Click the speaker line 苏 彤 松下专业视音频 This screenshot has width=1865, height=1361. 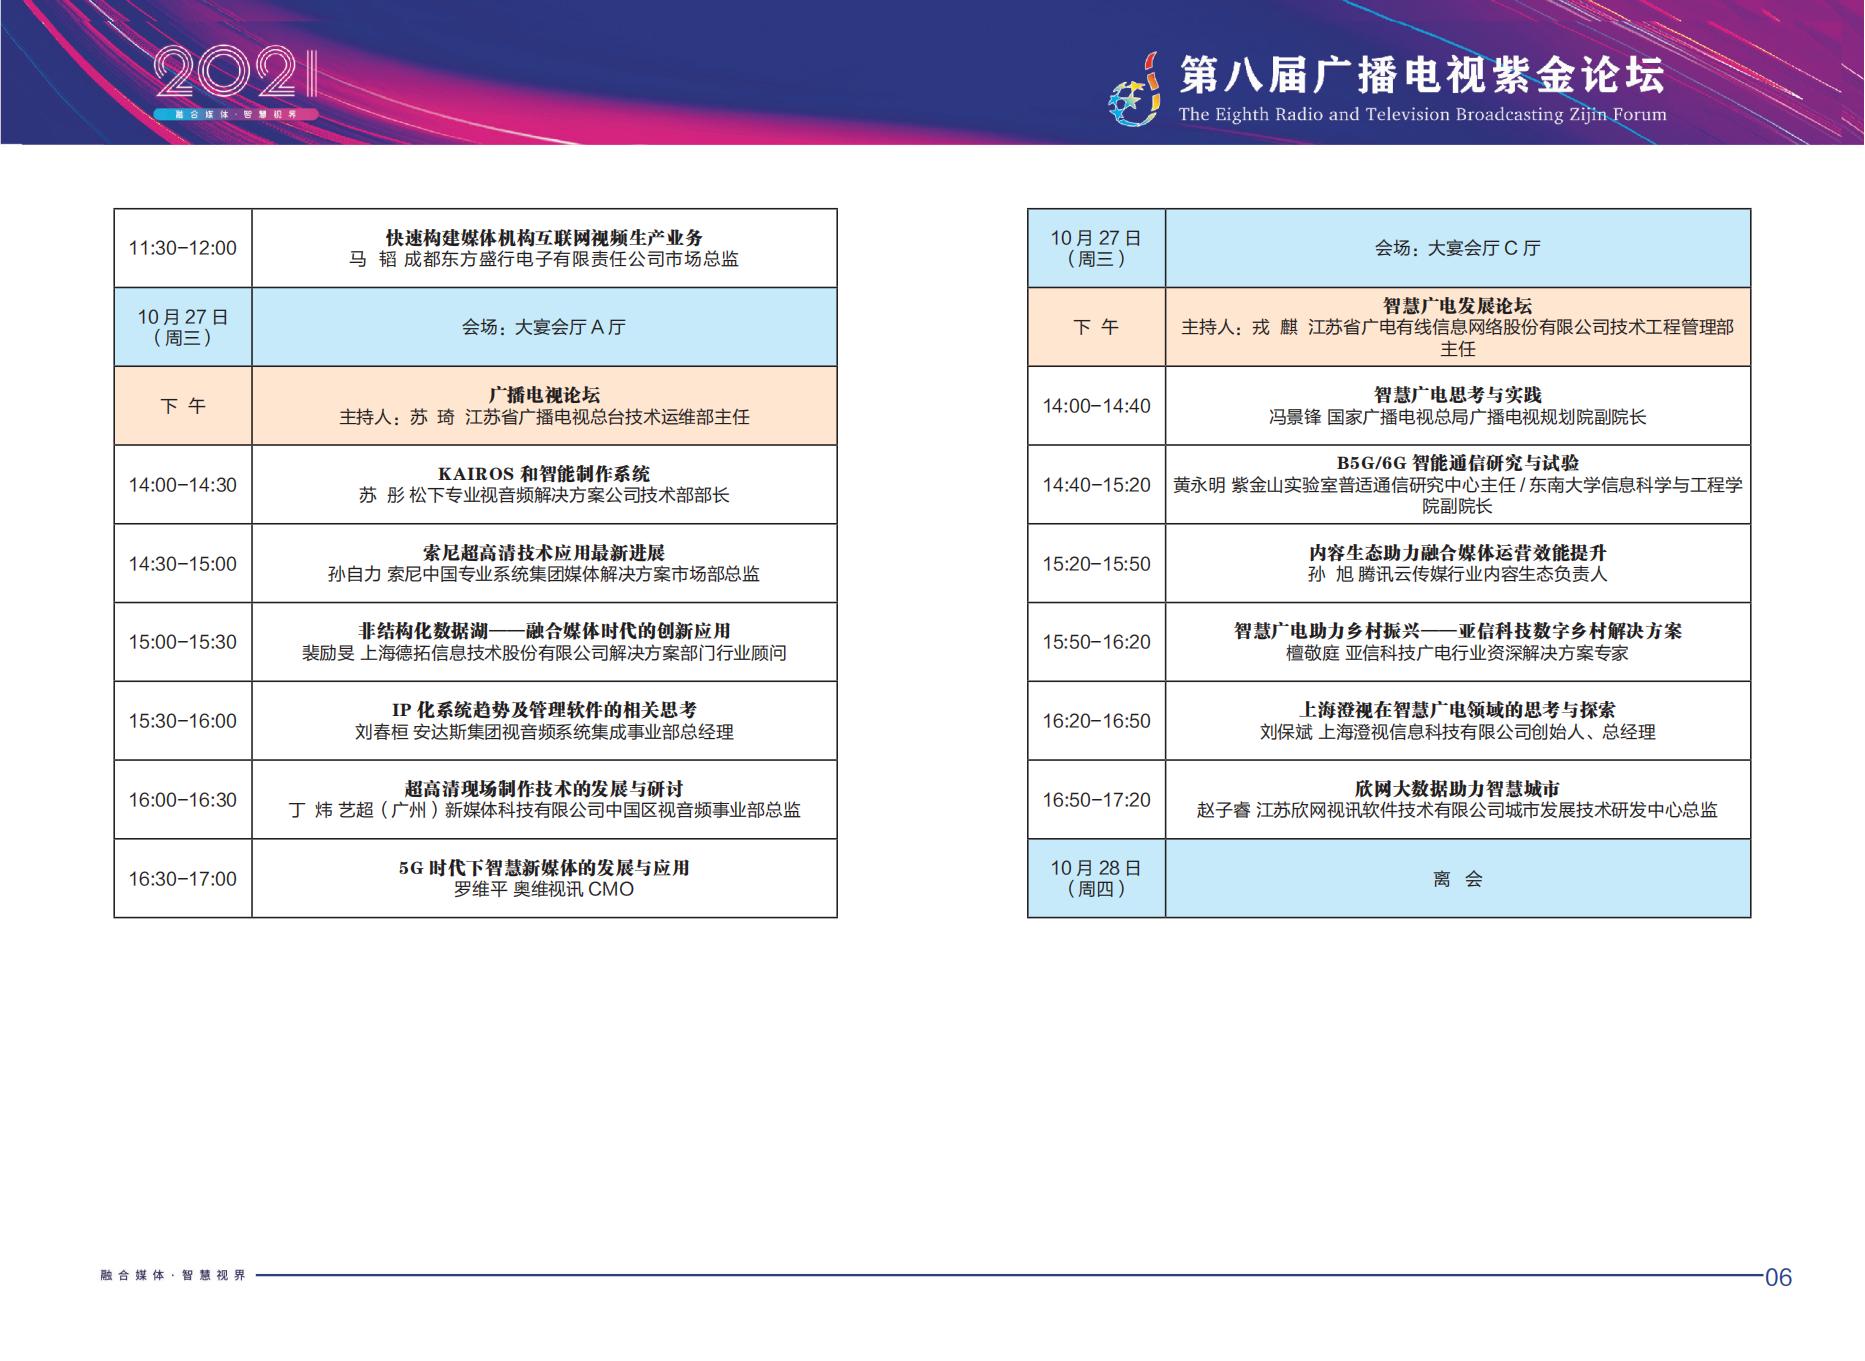tap(544, 495)
